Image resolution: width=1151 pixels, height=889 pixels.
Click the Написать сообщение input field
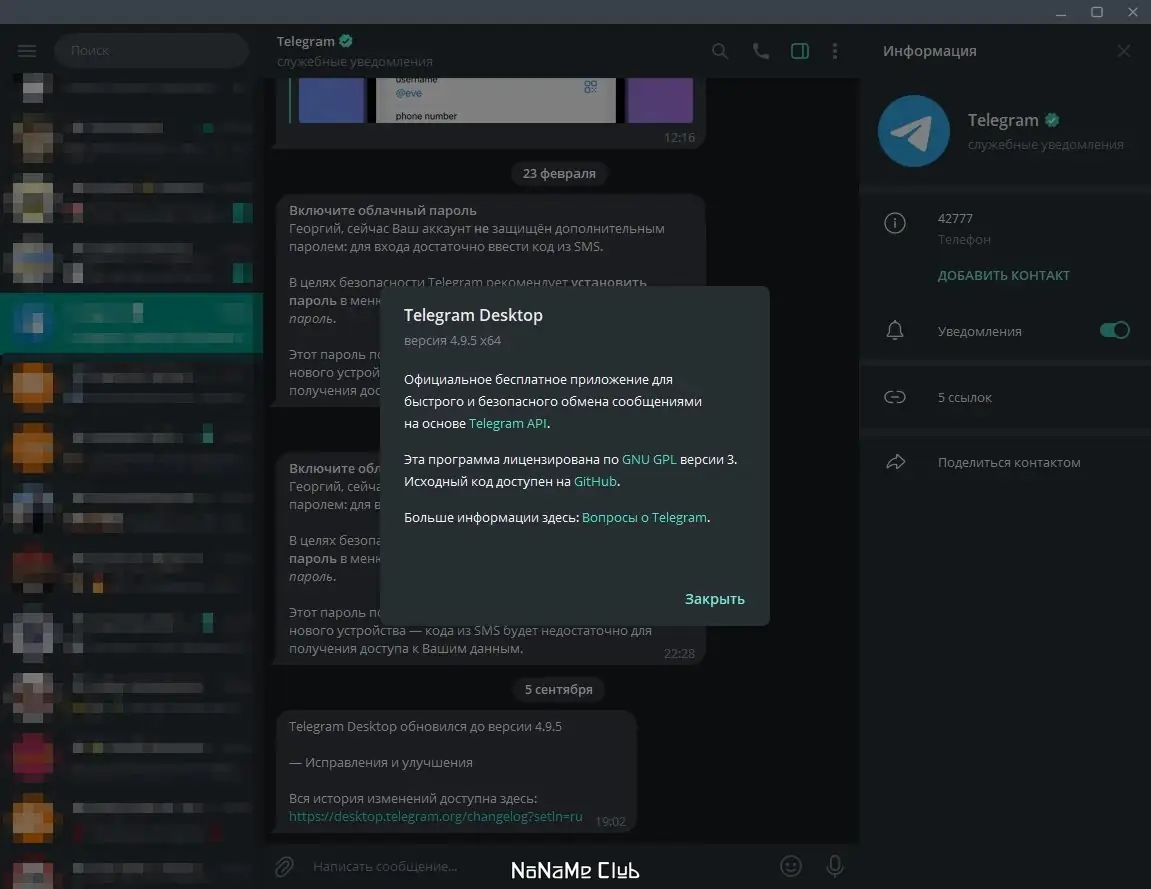point(540,867)
